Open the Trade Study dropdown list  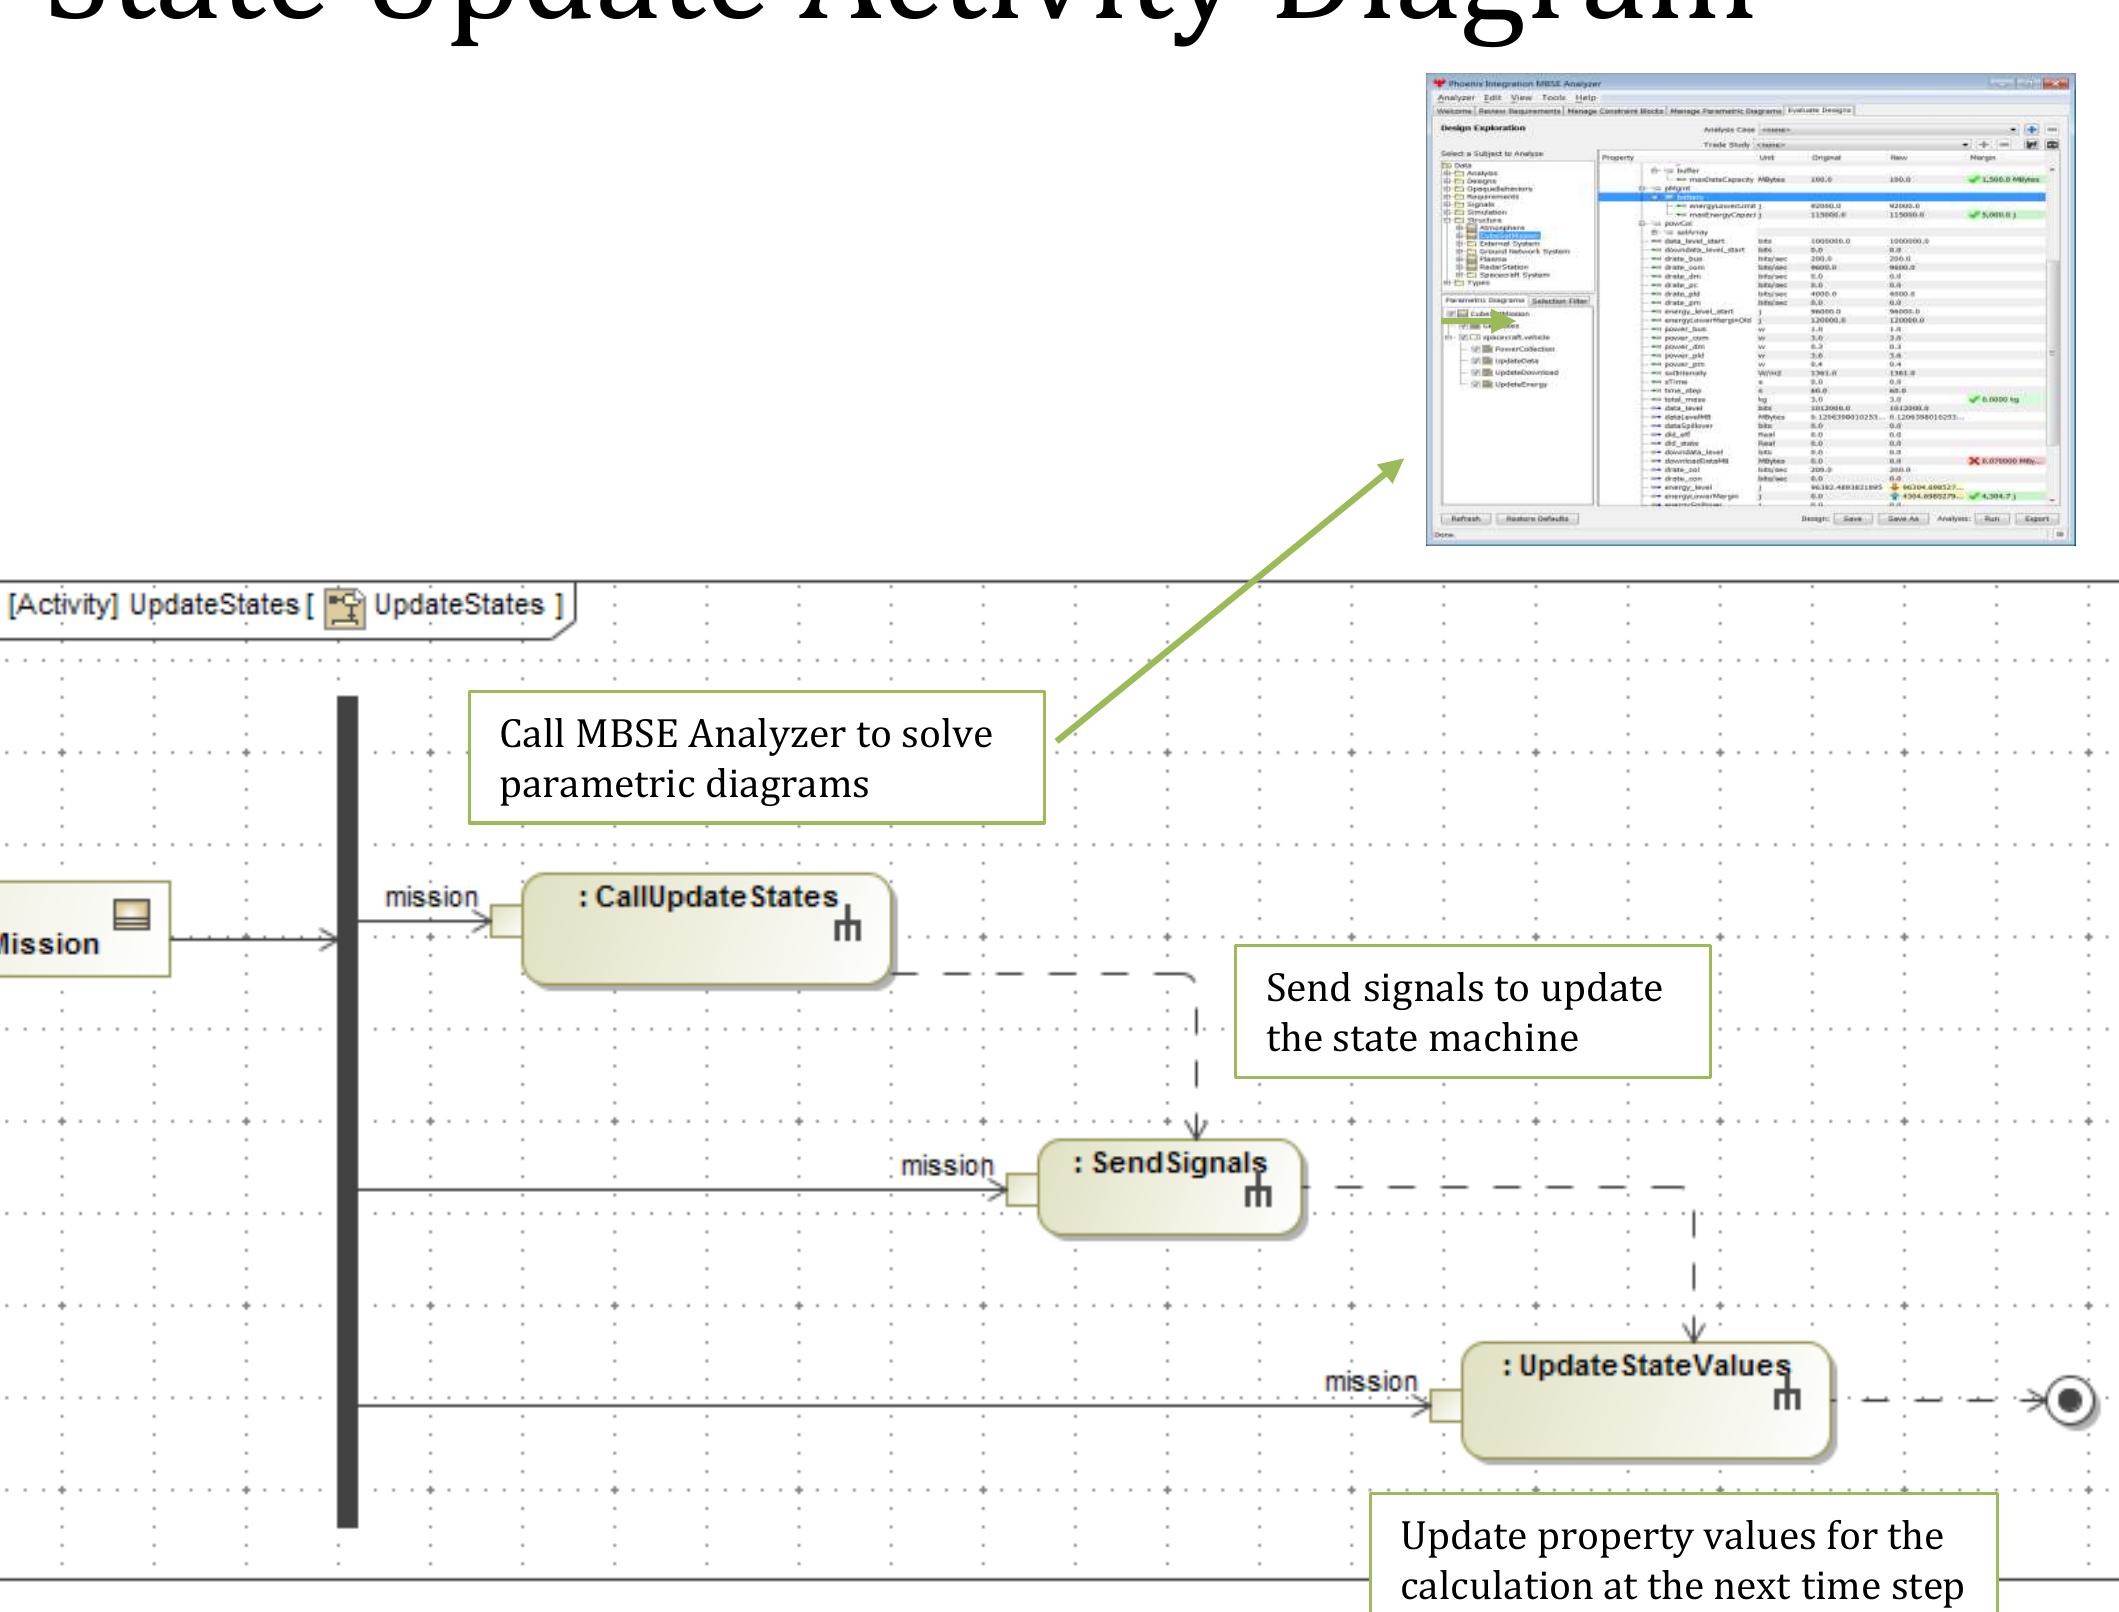pos(1964,145)
